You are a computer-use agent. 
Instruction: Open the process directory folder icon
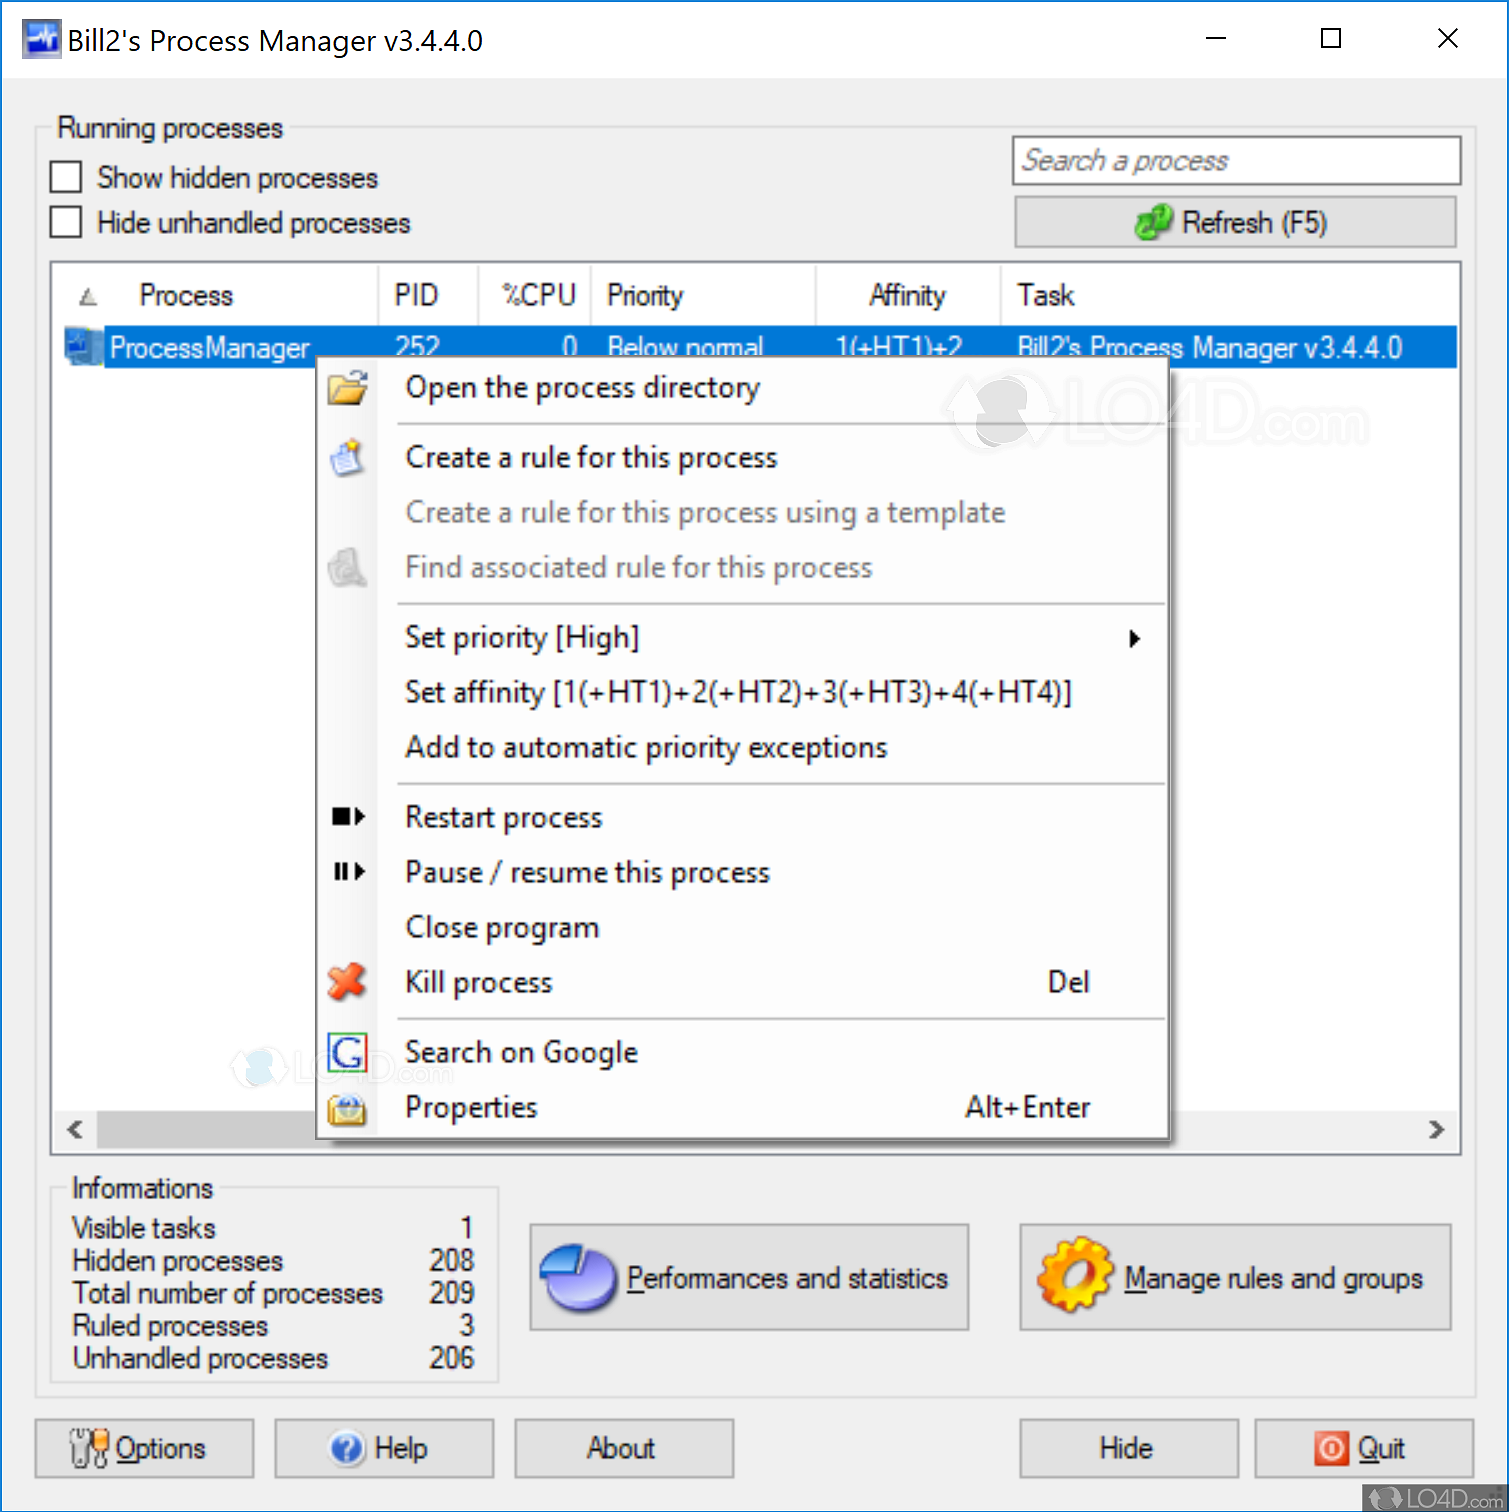pyautogui.click(x=347, y=388)
